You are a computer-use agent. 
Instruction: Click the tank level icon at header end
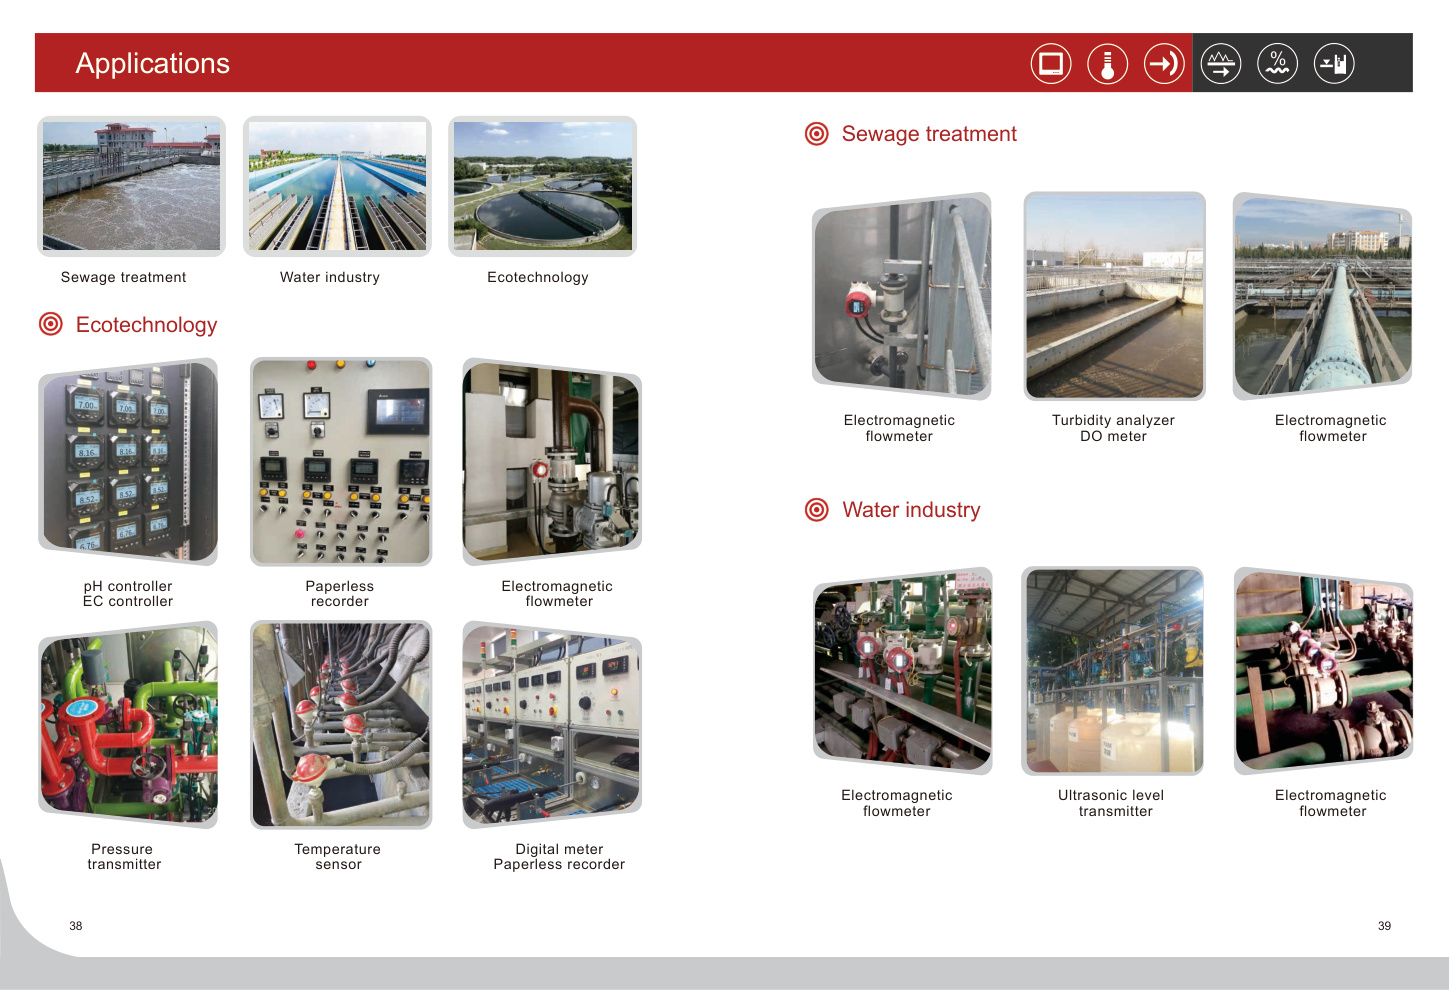pyautogui.click(x=1334, y=64)
